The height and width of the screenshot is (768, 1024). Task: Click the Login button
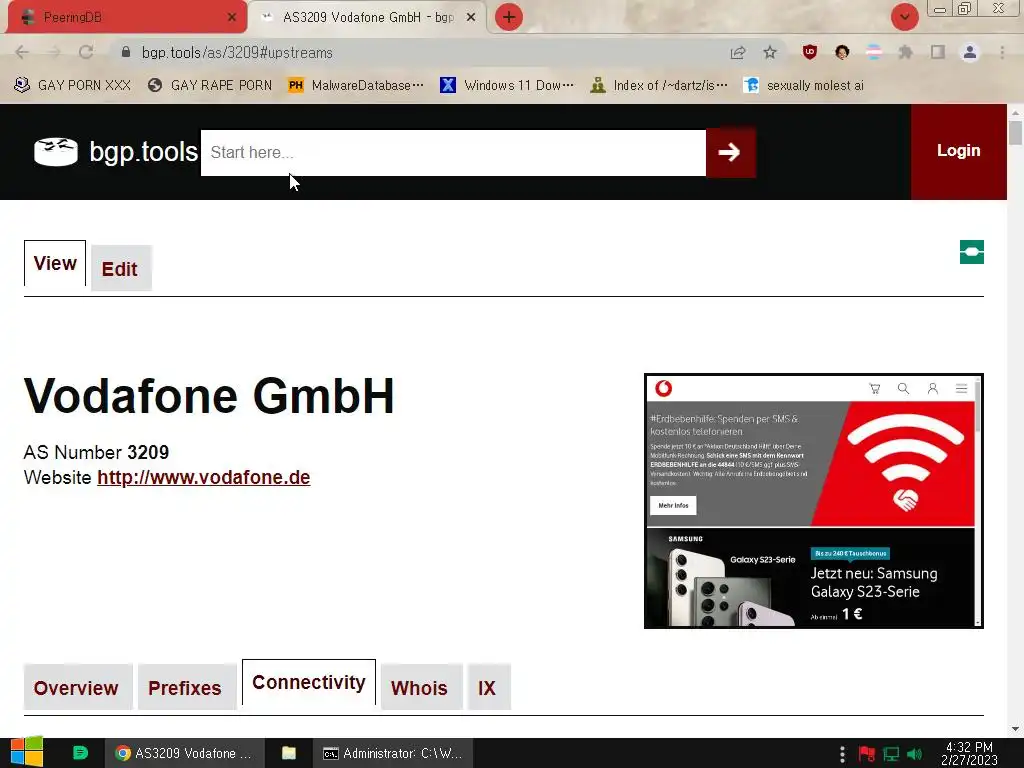click(959, 151)
